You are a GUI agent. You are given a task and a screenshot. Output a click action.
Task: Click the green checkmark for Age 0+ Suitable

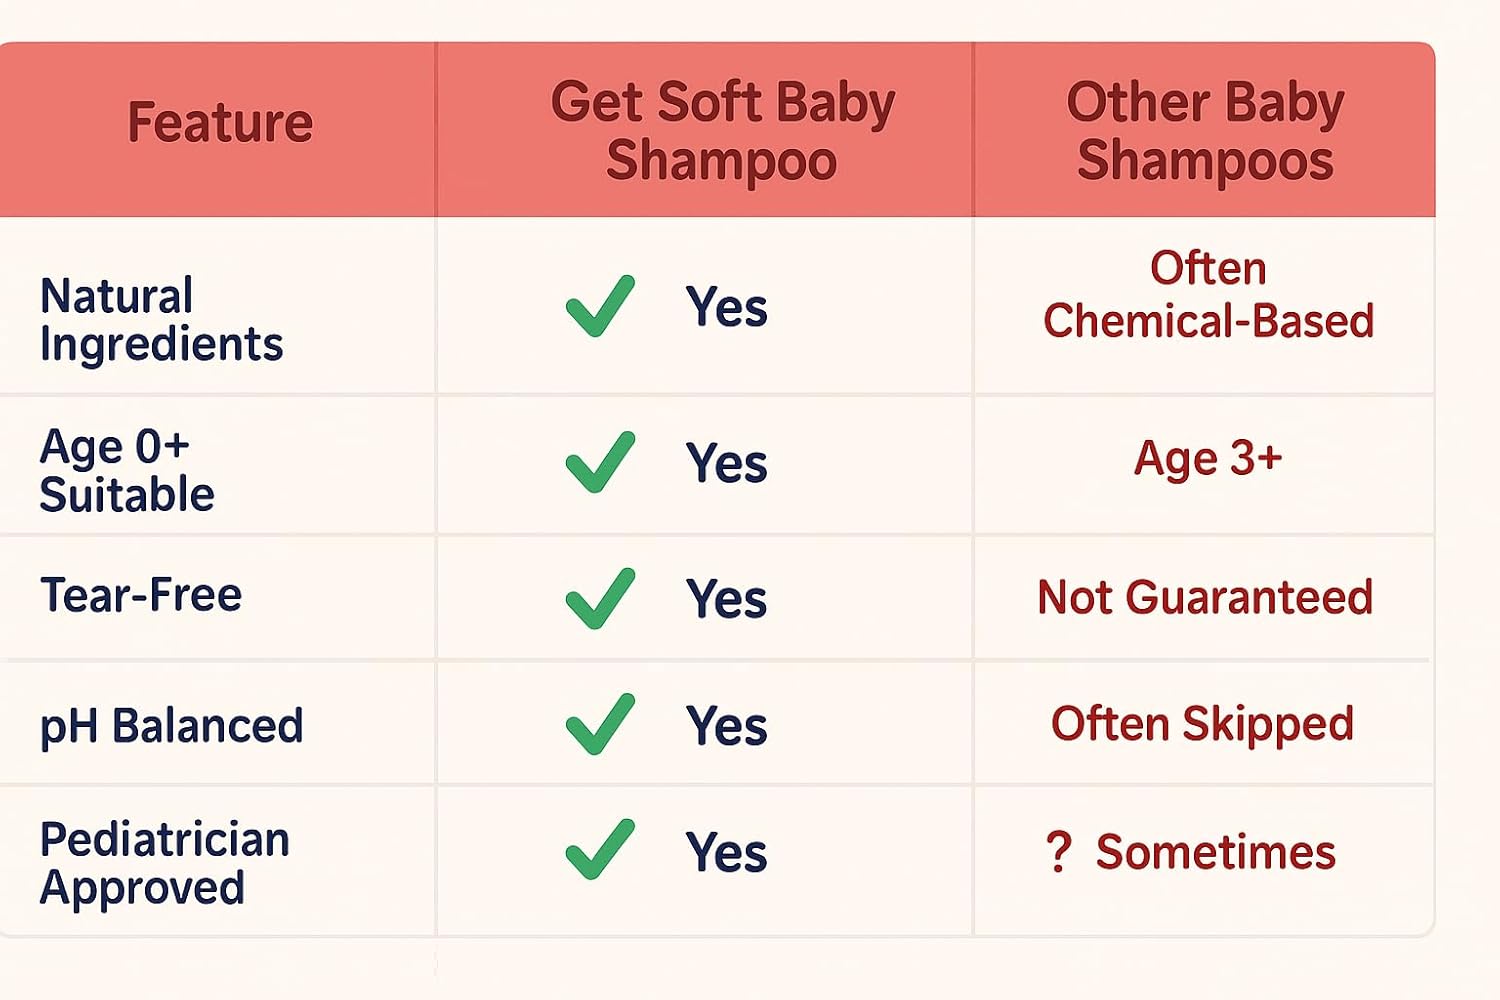(x=600, y=462)
